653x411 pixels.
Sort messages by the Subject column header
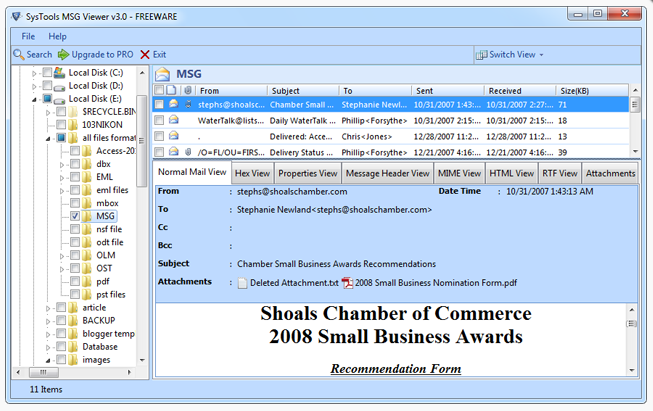pos(303,90)
